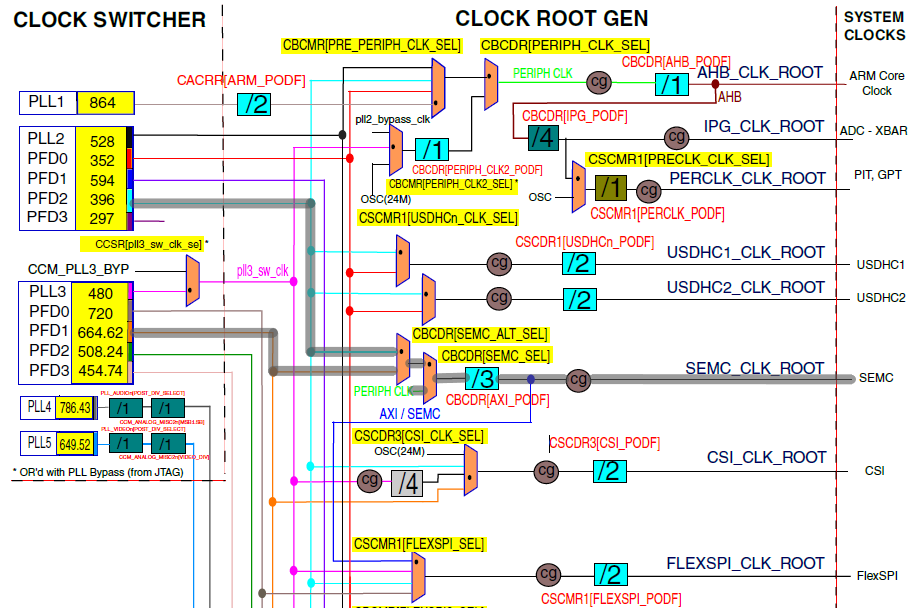Click the PFD1 664.62 value under PLL3
The image size is (921, 608).
(x=101, y=332)
